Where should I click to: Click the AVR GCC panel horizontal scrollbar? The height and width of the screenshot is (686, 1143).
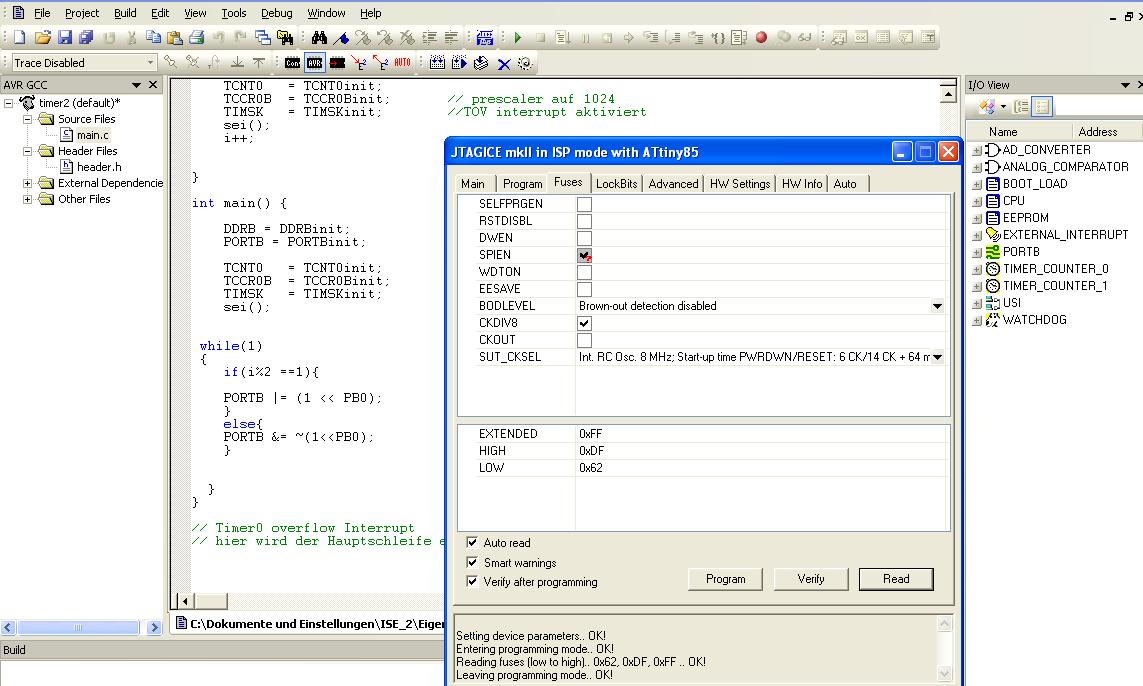(x=80, y=628)
